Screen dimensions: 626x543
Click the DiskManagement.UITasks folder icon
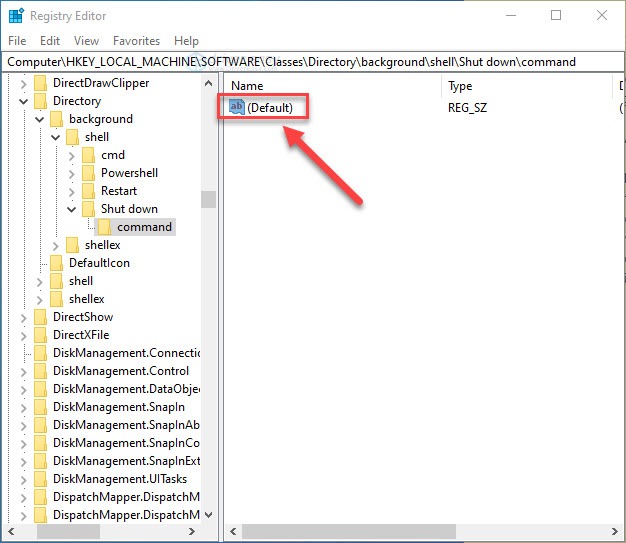click(41, 479)
